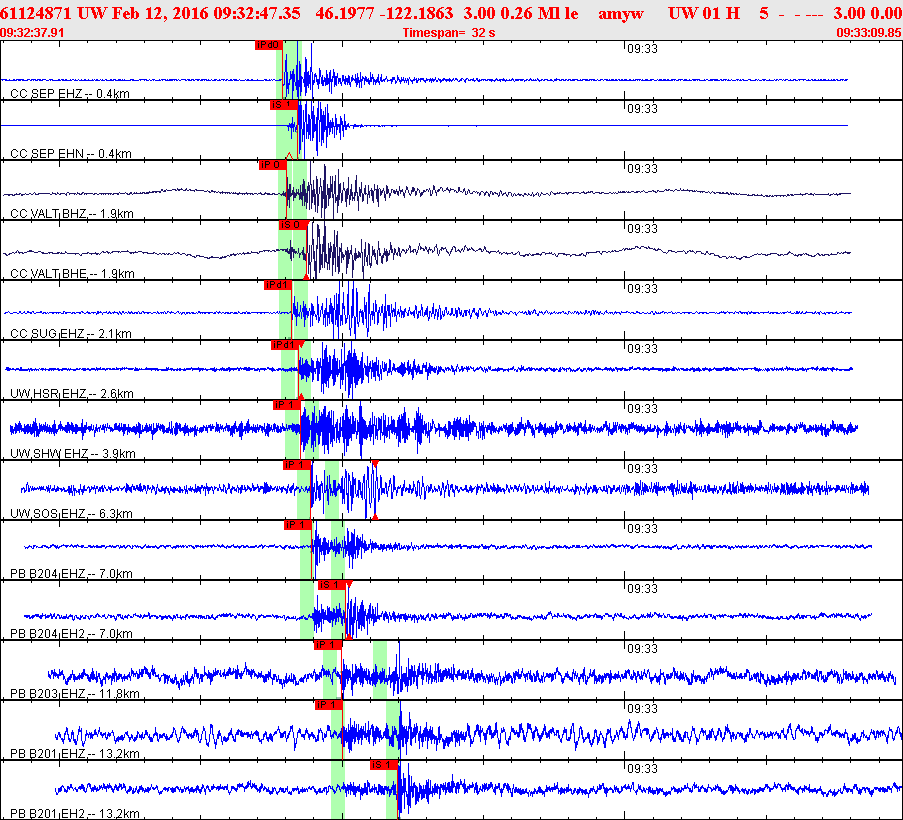Select the PB B201 EHZ 13.2km channel label
The width and height of the screenshot is (903, 820).
pyautogui.click(x=74, y=754)
